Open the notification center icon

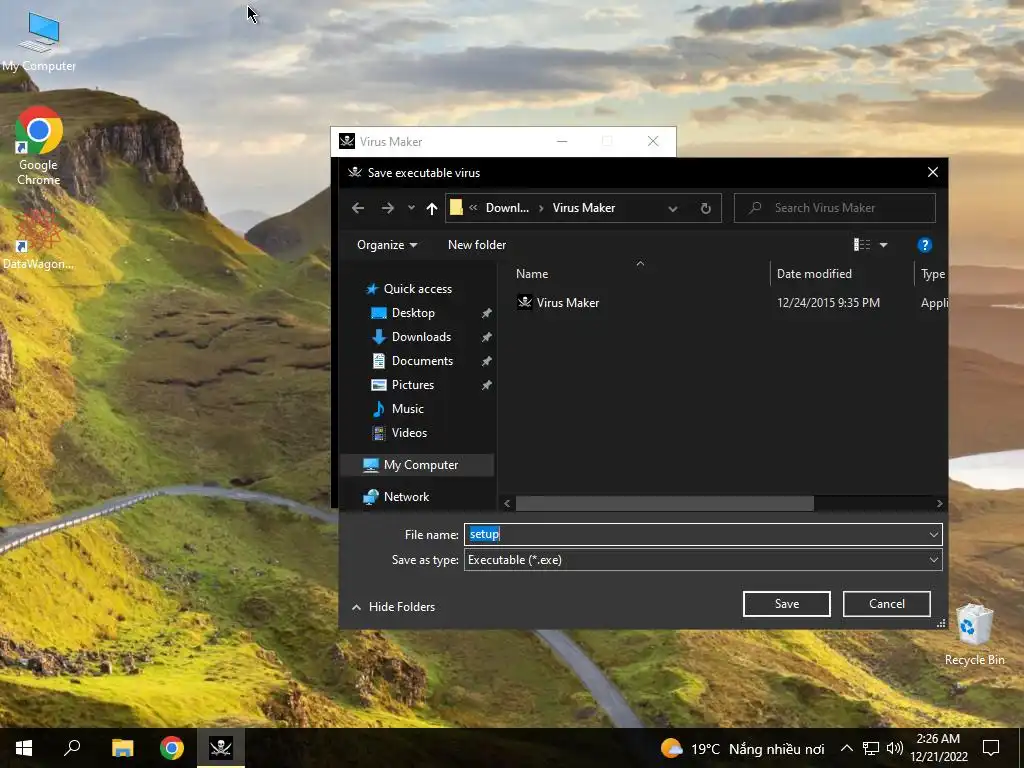(991, 748)
